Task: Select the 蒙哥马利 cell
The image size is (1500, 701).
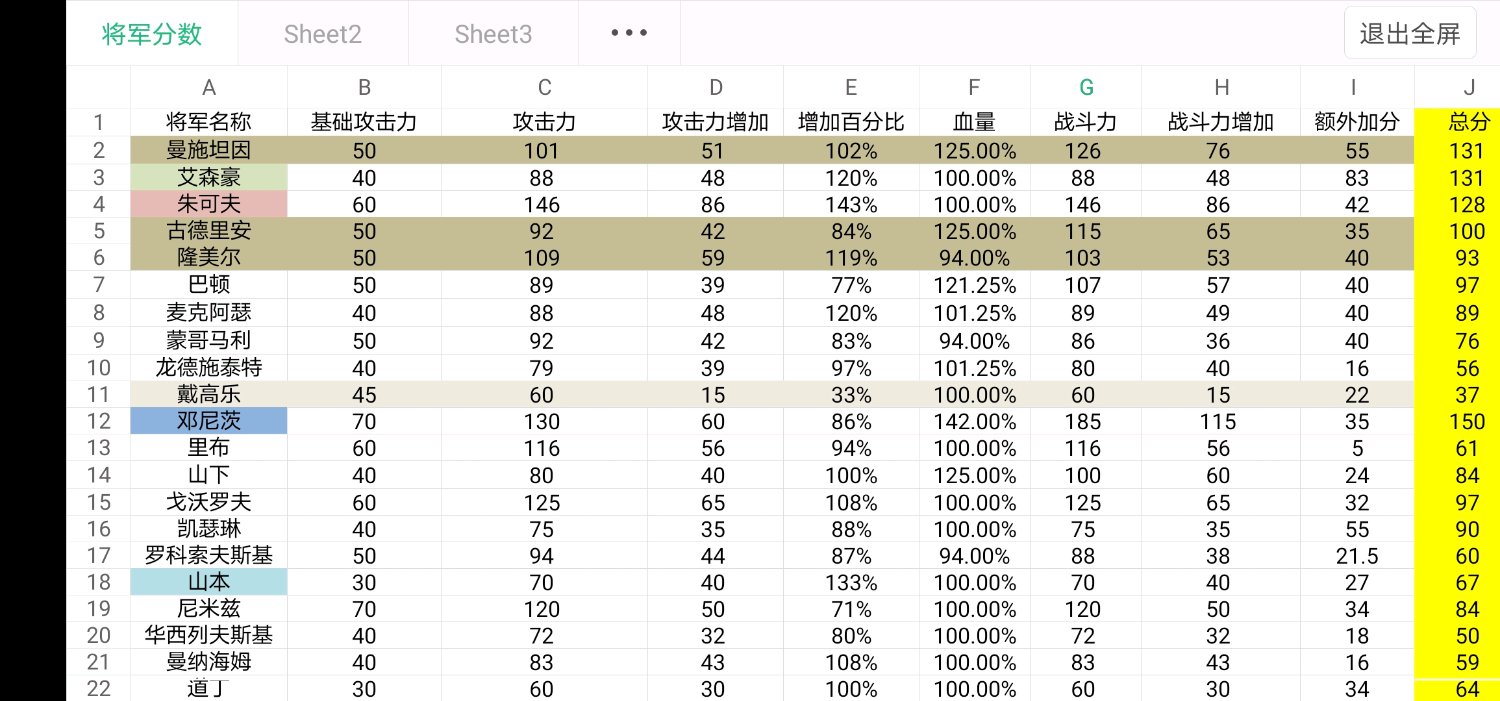Action: pos(209,340)
